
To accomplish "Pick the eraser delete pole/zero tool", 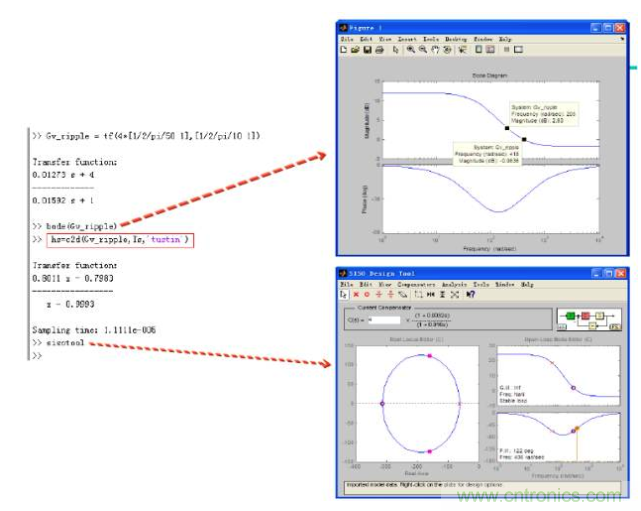I will coord(401,295).
